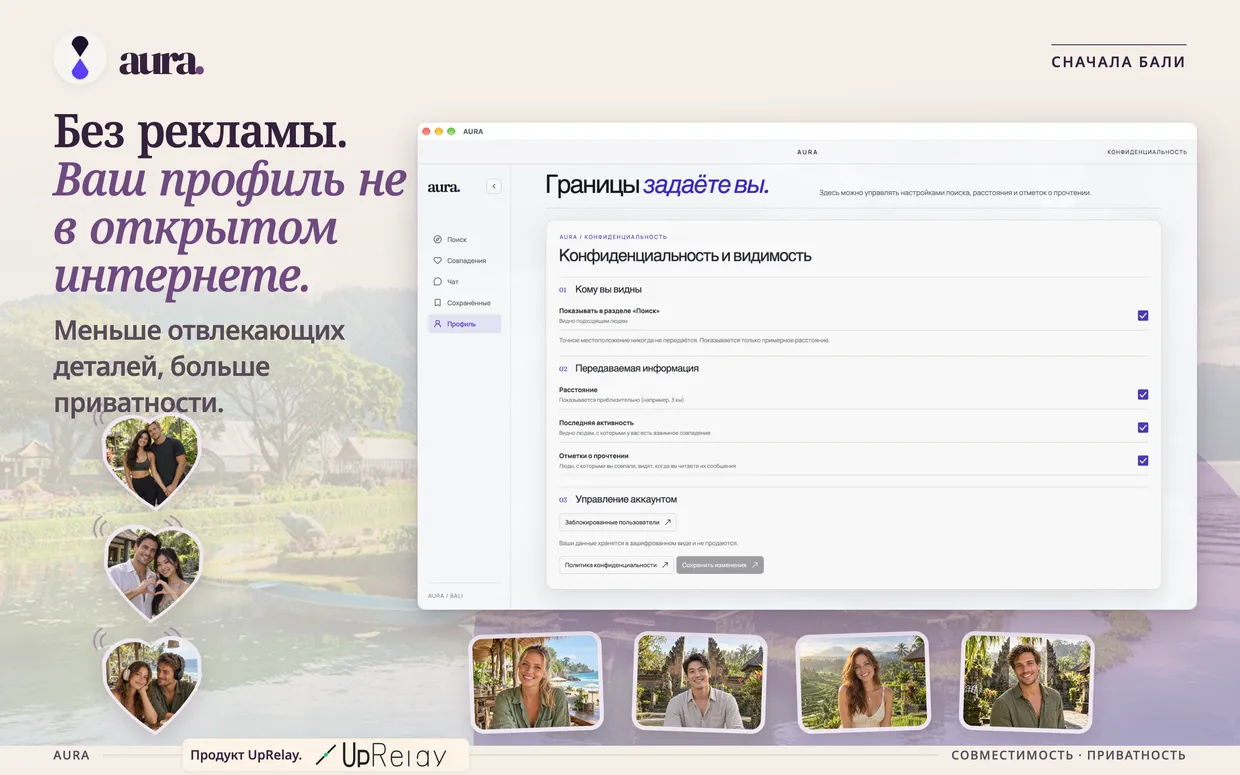Open Политика конфиденциальности
This screenshot has width=1240, height=775.
tap(616, 565)
